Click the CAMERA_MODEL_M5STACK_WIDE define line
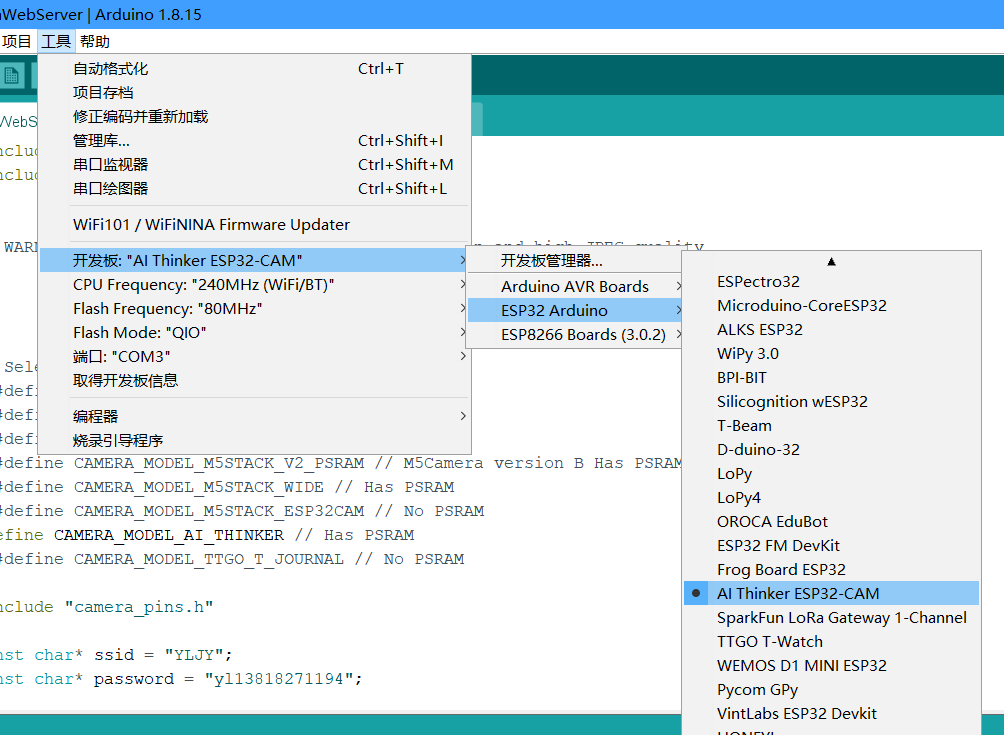 tap(227, 487)
